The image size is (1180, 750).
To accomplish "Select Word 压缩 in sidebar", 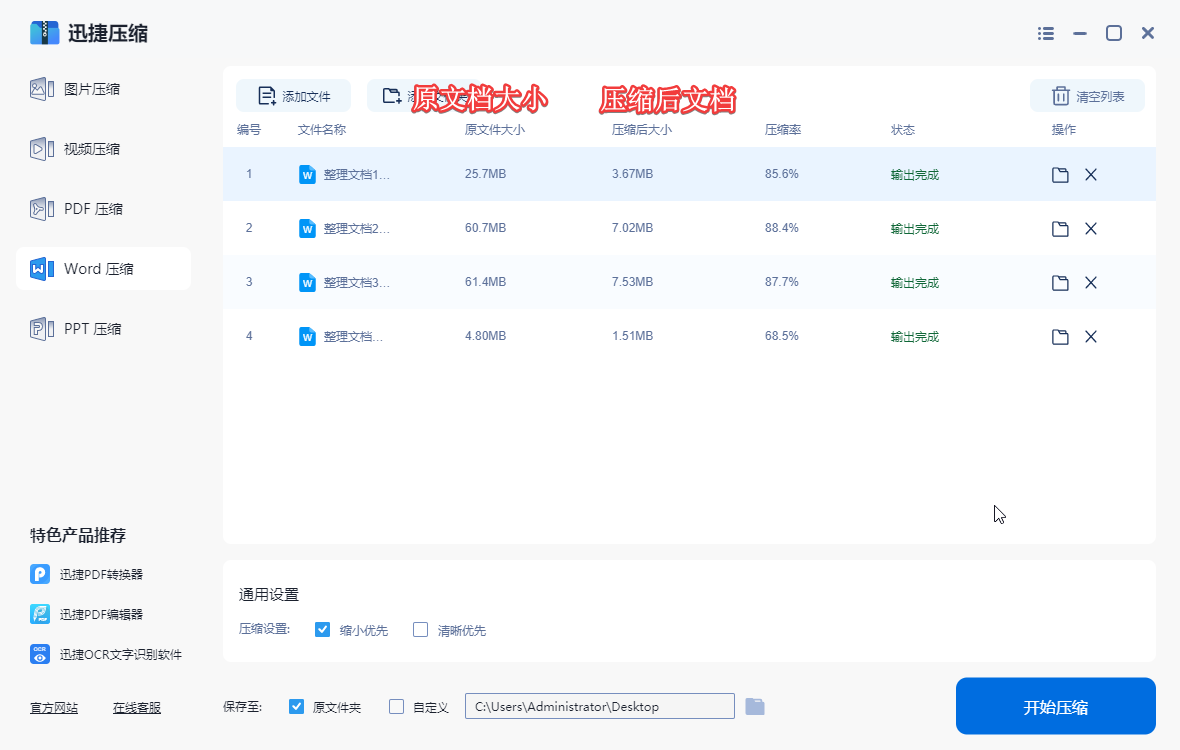I will [103, 269].
